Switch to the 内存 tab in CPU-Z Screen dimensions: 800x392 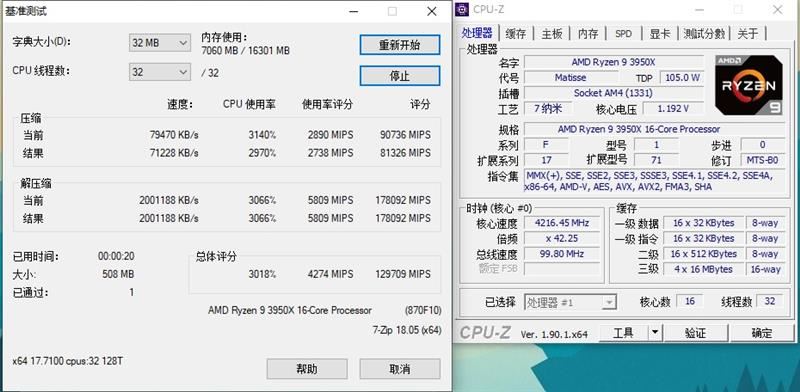coord(588,34)
